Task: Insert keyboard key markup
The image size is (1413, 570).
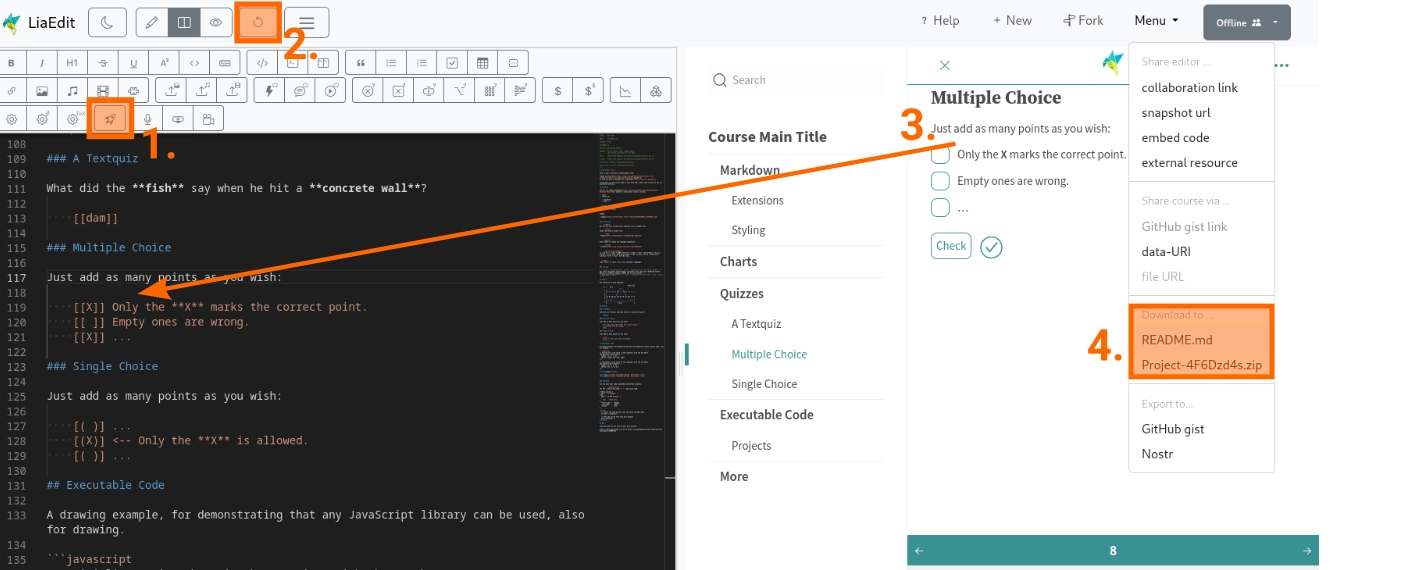Action: 224,63
